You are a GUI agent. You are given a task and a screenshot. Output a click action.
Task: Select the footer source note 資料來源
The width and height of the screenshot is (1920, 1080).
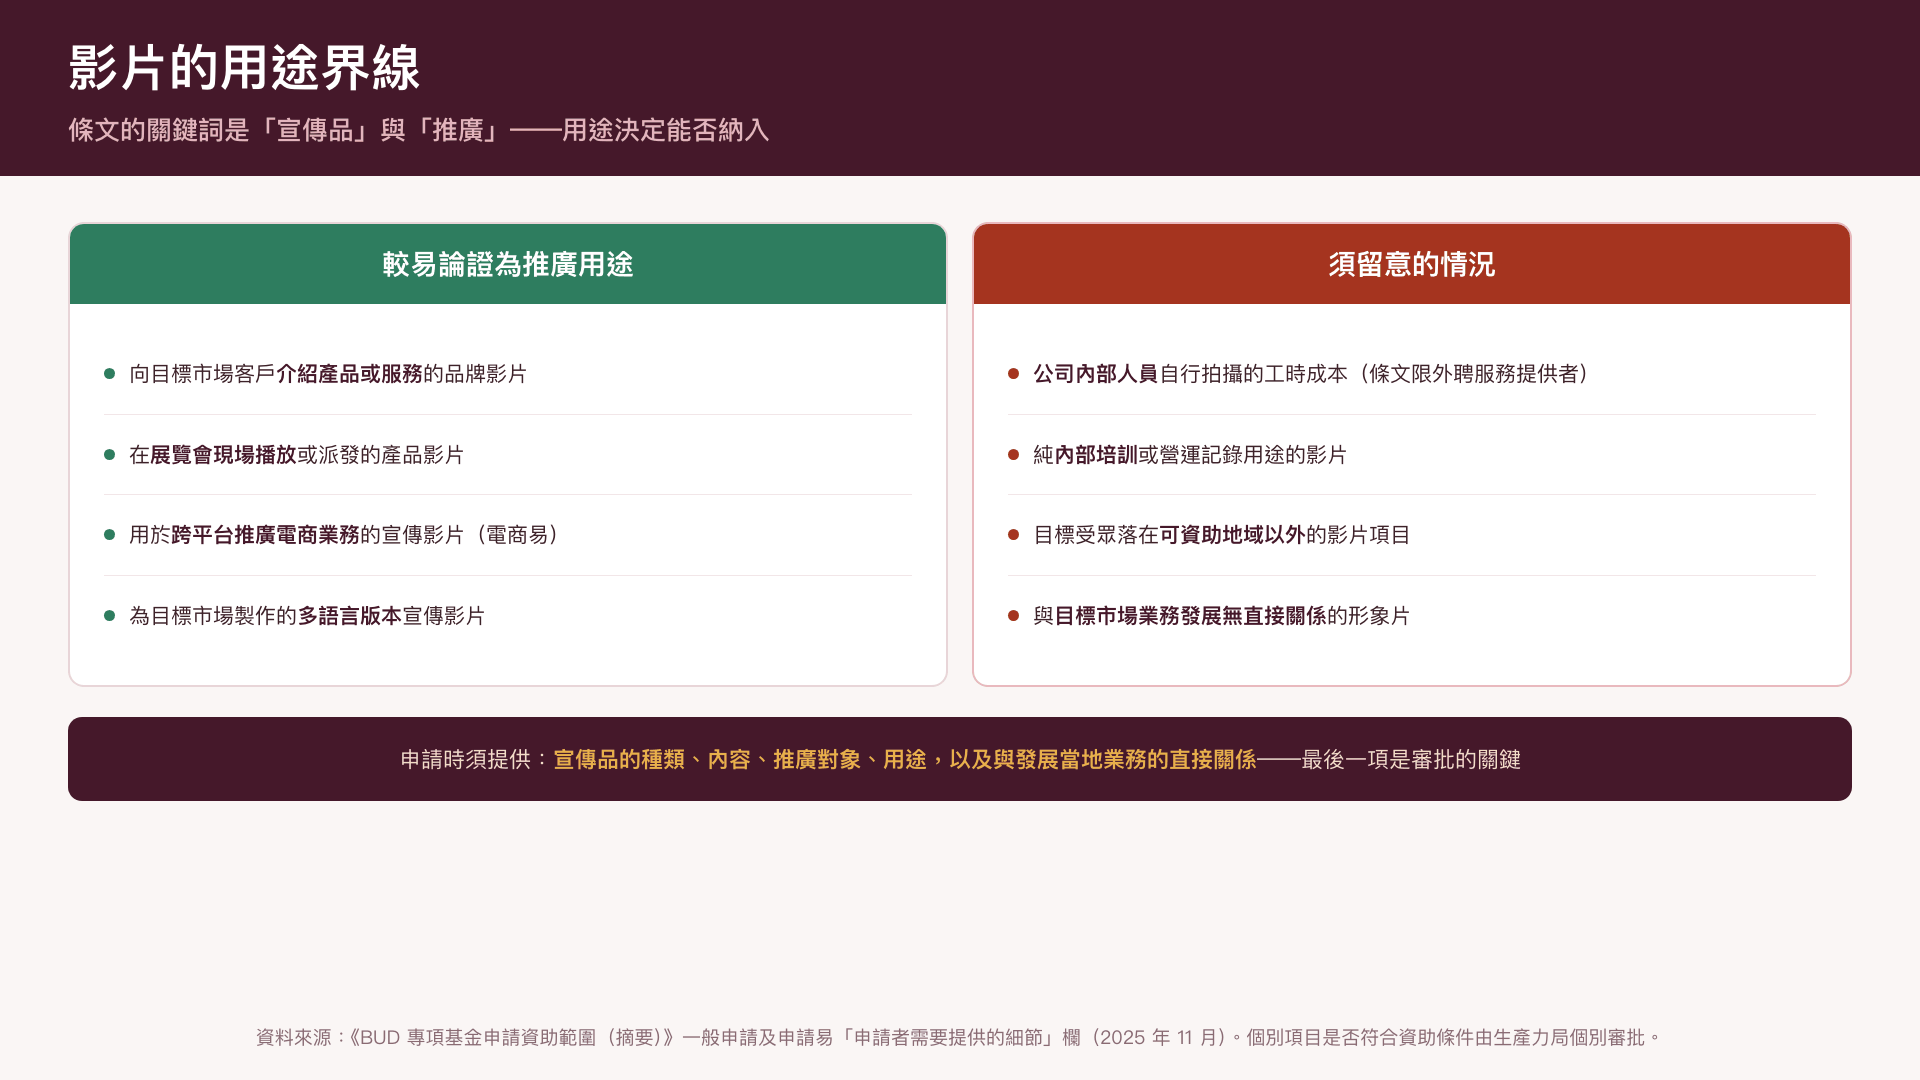click(958, 1038)
